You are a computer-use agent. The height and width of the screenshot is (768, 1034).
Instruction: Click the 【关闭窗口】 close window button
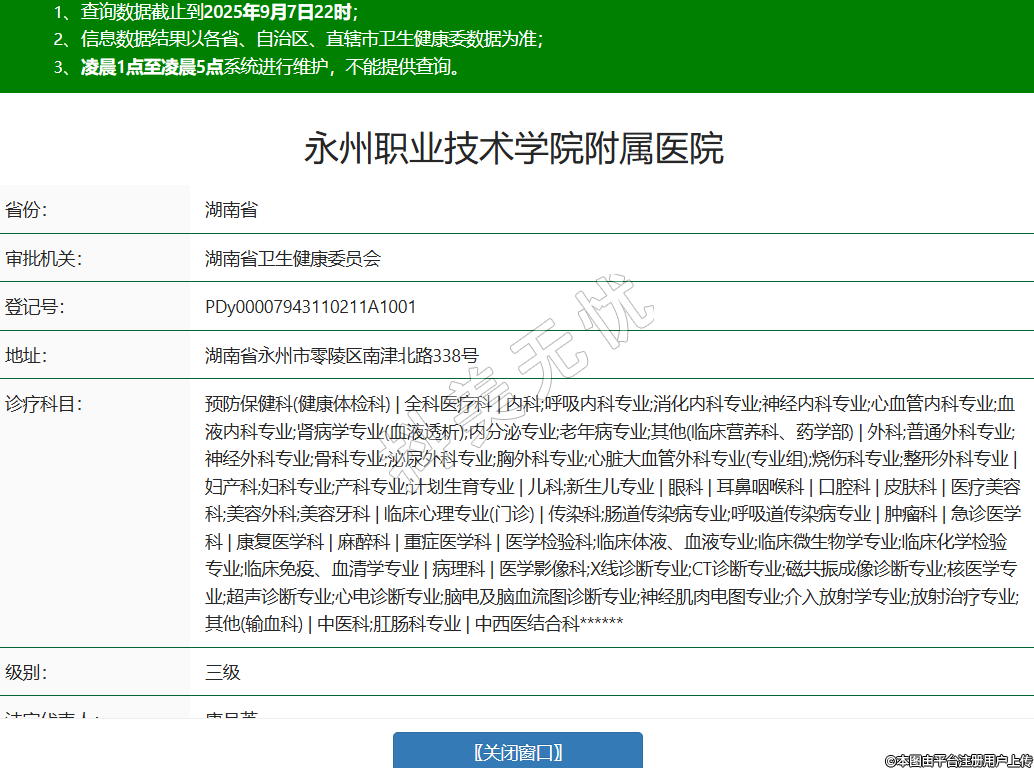point(517,752)
